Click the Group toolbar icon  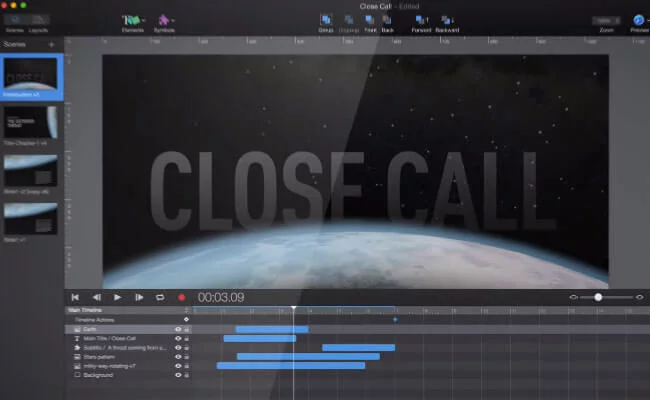tap(326, 20)
